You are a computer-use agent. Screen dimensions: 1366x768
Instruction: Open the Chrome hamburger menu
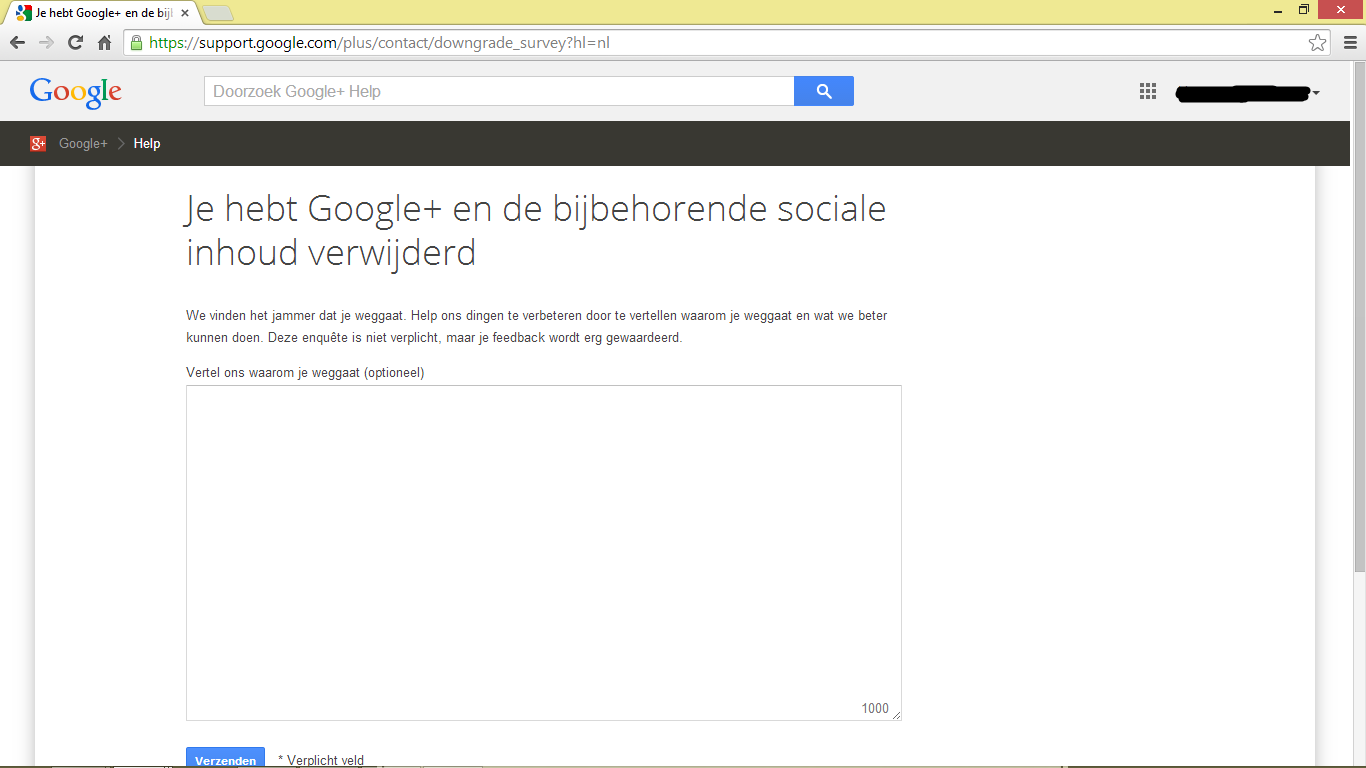pyautogui.click(x=1350, y=43)
